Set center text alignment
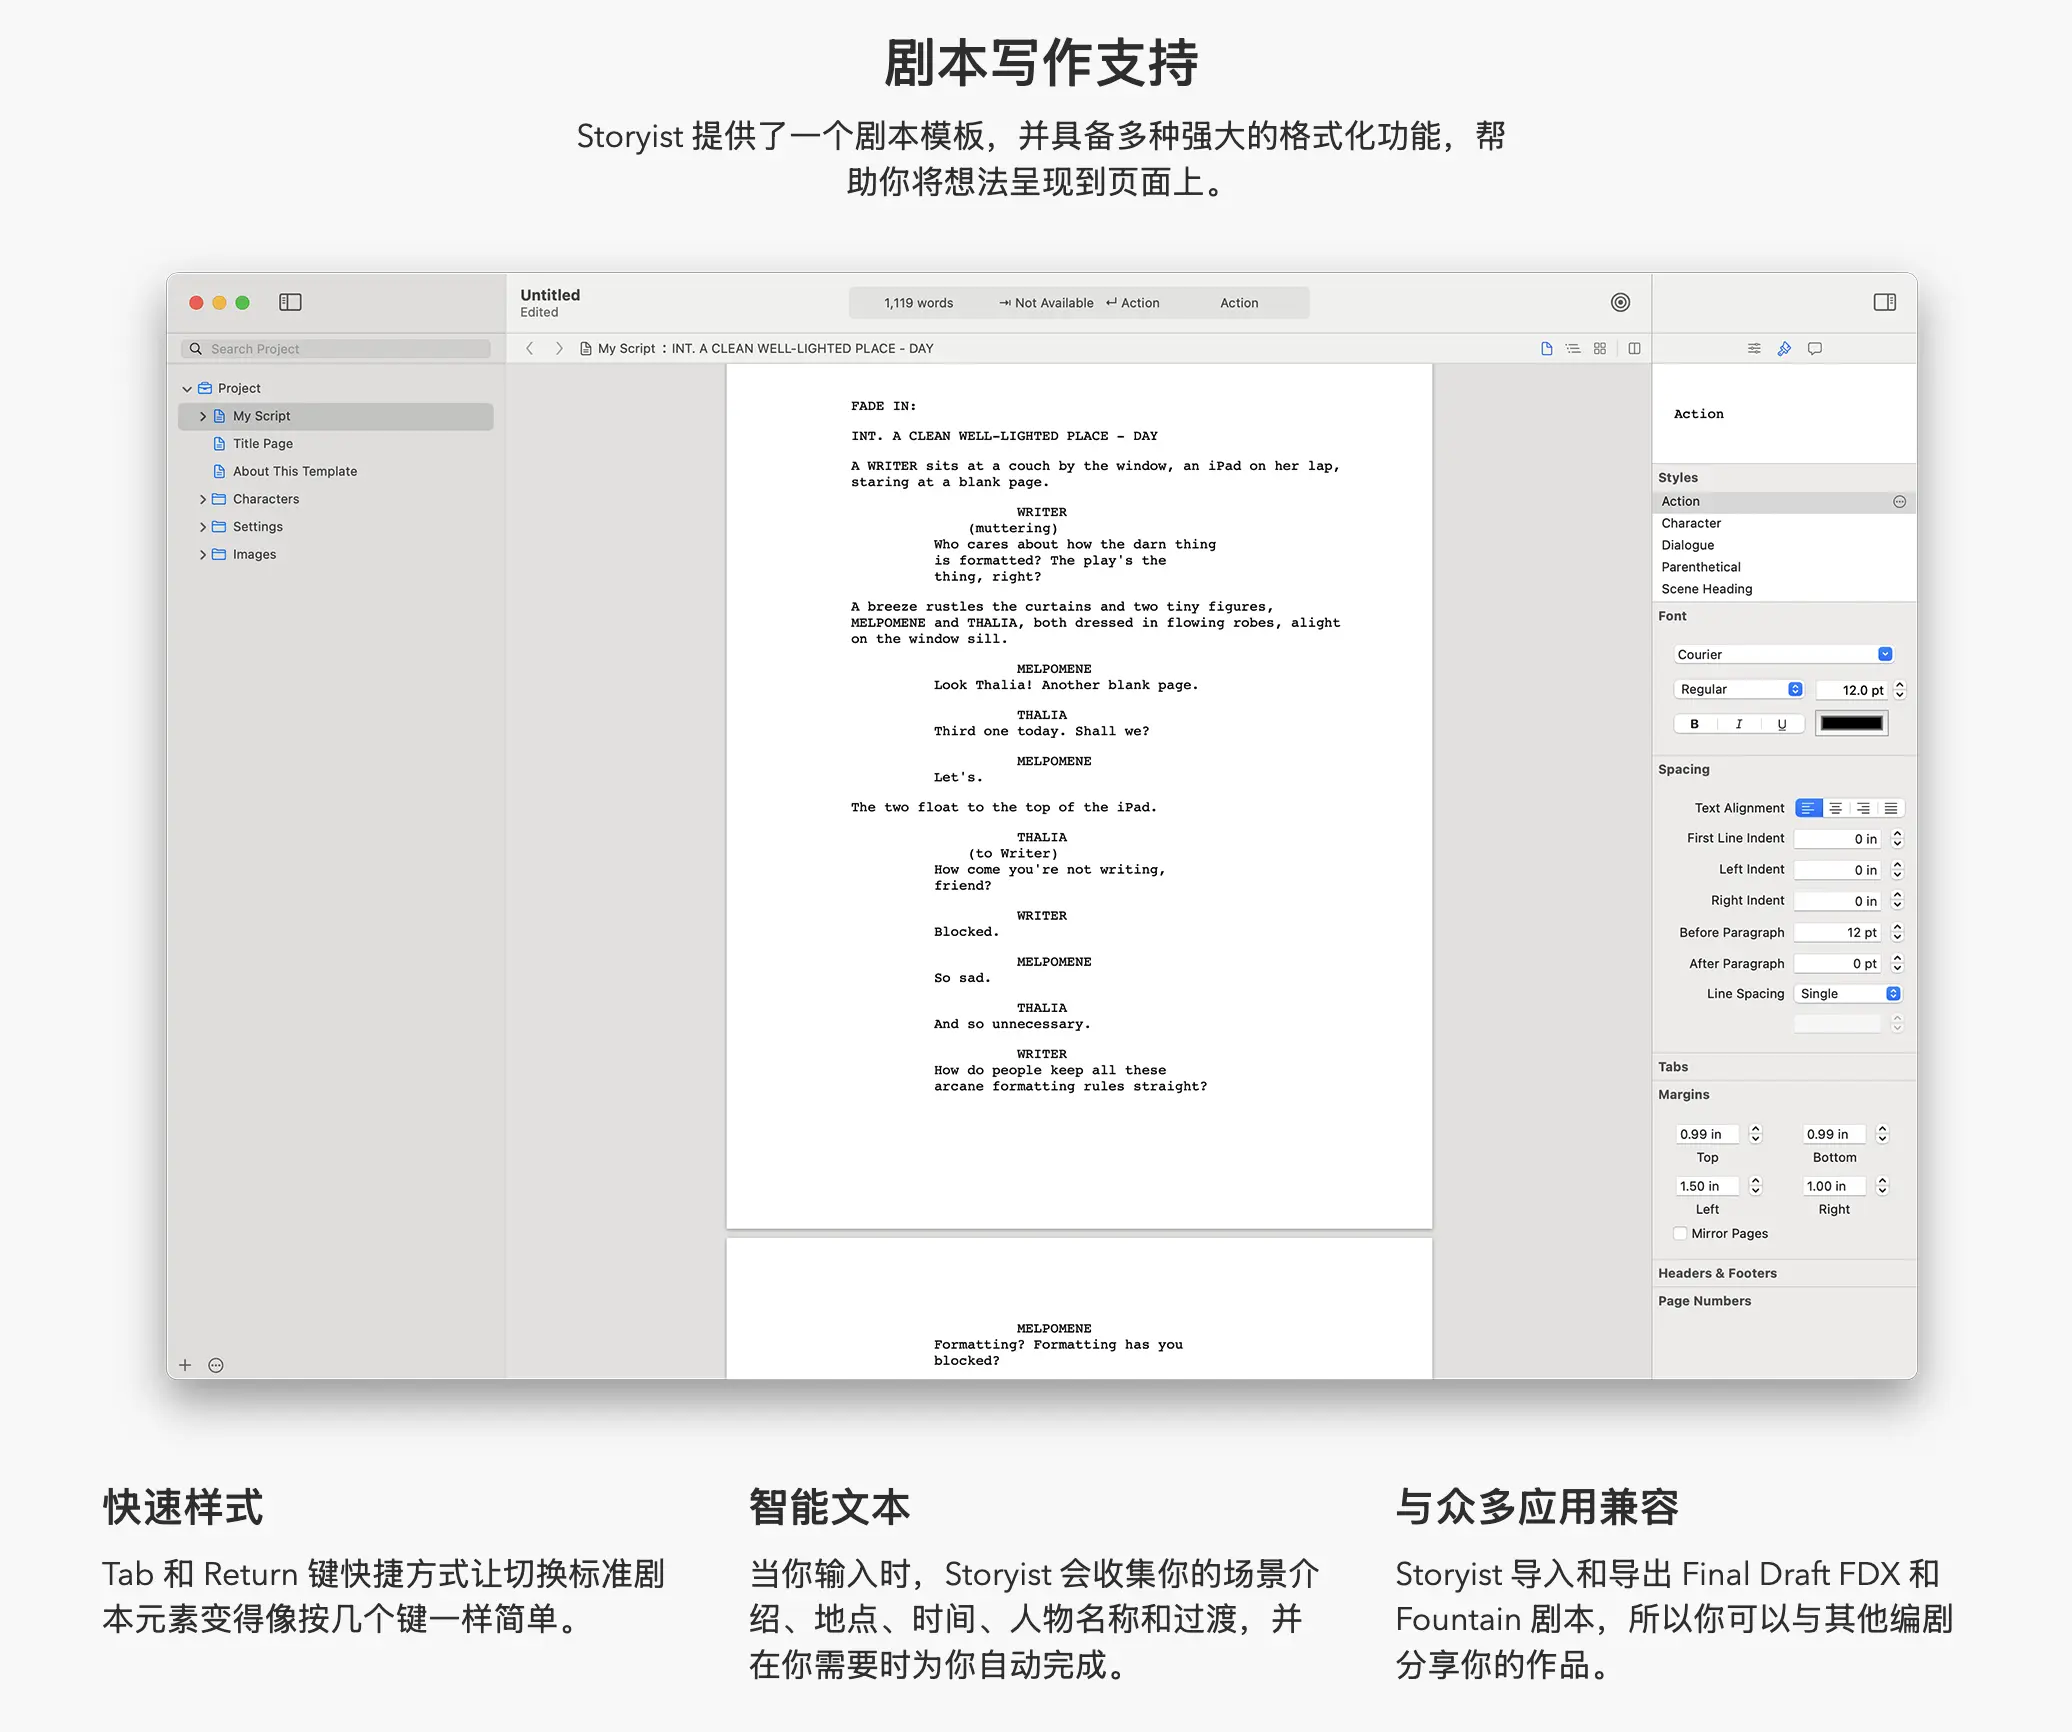This screenshot has width=2072, height=1732. pos(1835,808)
